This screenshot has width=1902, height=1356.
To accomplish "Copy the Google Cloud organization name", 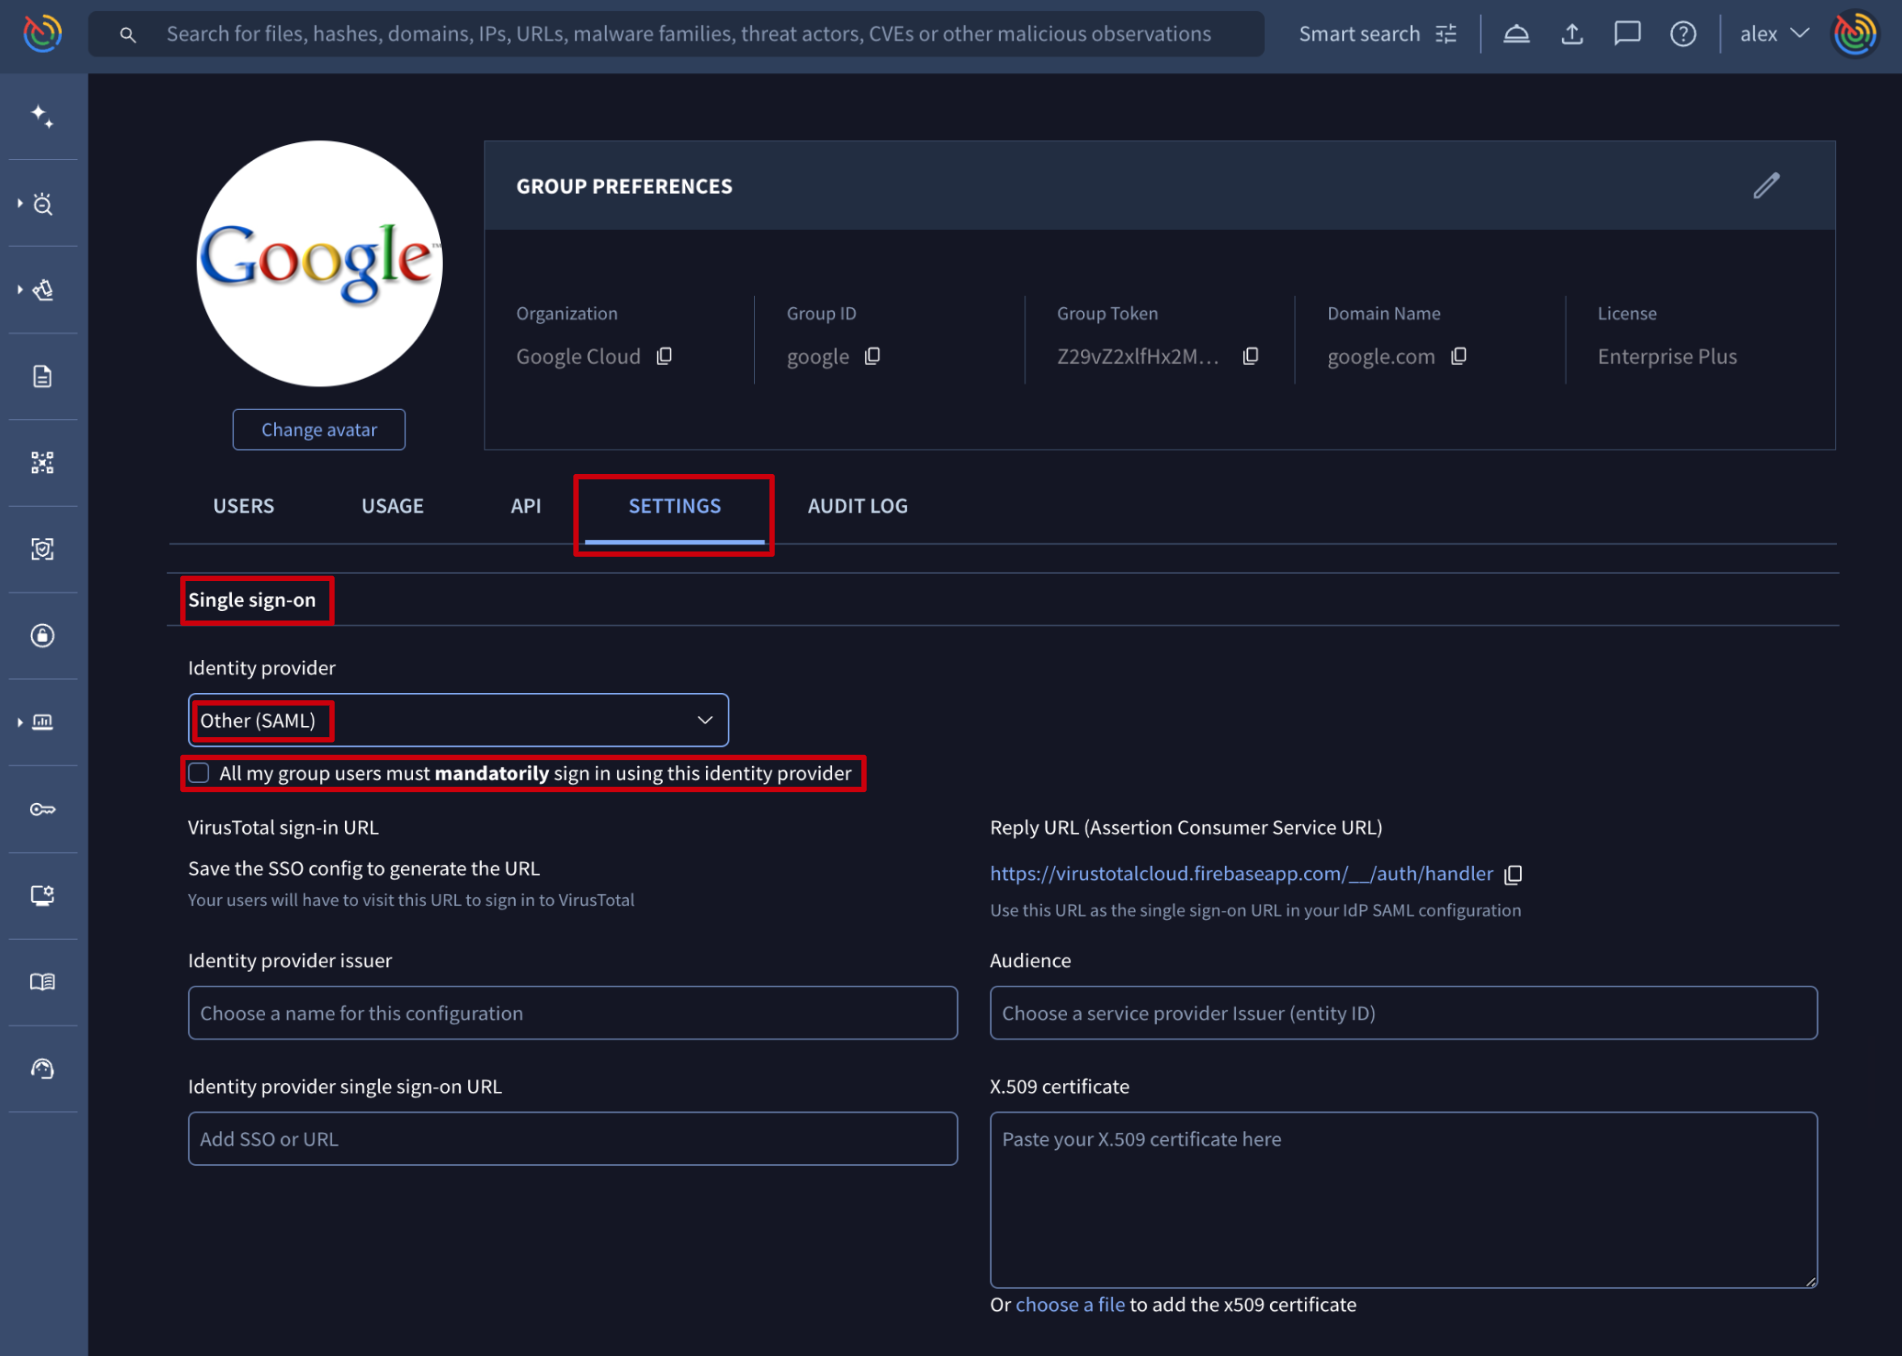I will (664, 356).
